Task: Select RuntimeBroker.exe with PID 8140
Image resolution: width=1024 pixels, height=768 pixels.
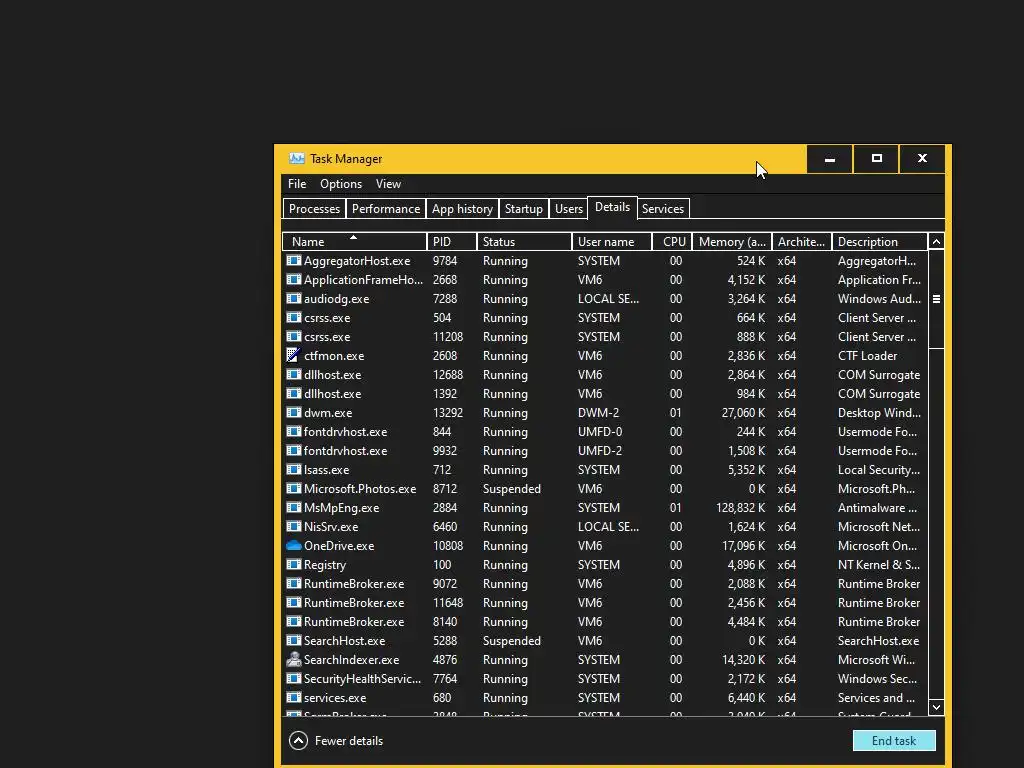Action: (x=605, y=621)
